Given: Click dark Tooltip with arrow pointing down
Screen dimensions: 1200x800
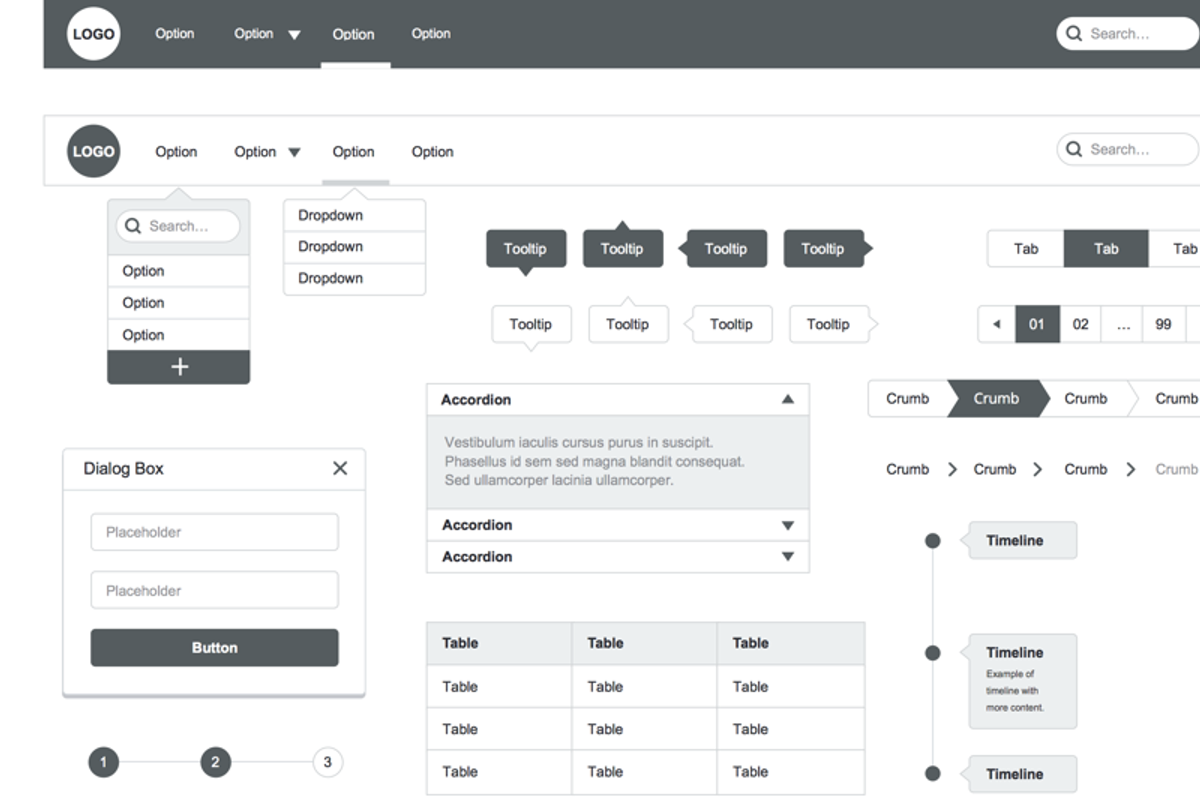Looking at the screenshot, I should tap(526, 249).
